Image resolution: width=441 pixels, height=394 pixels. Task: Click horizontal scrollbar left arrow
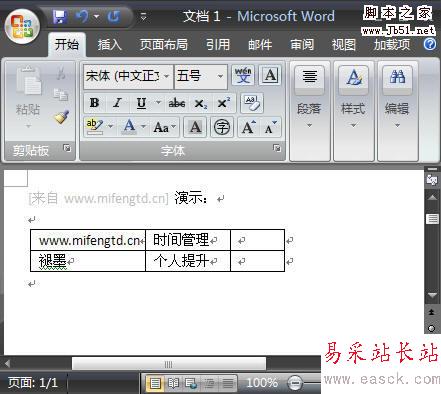pos(7,363)
